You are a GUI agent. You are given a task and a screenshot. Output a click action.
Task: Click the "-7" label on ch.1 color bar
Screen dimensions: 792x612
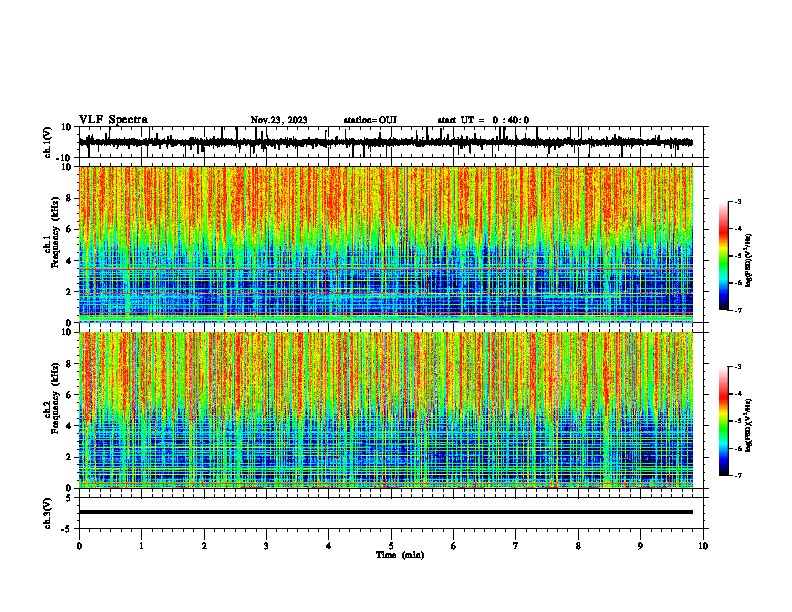click(x=738, y=310)
